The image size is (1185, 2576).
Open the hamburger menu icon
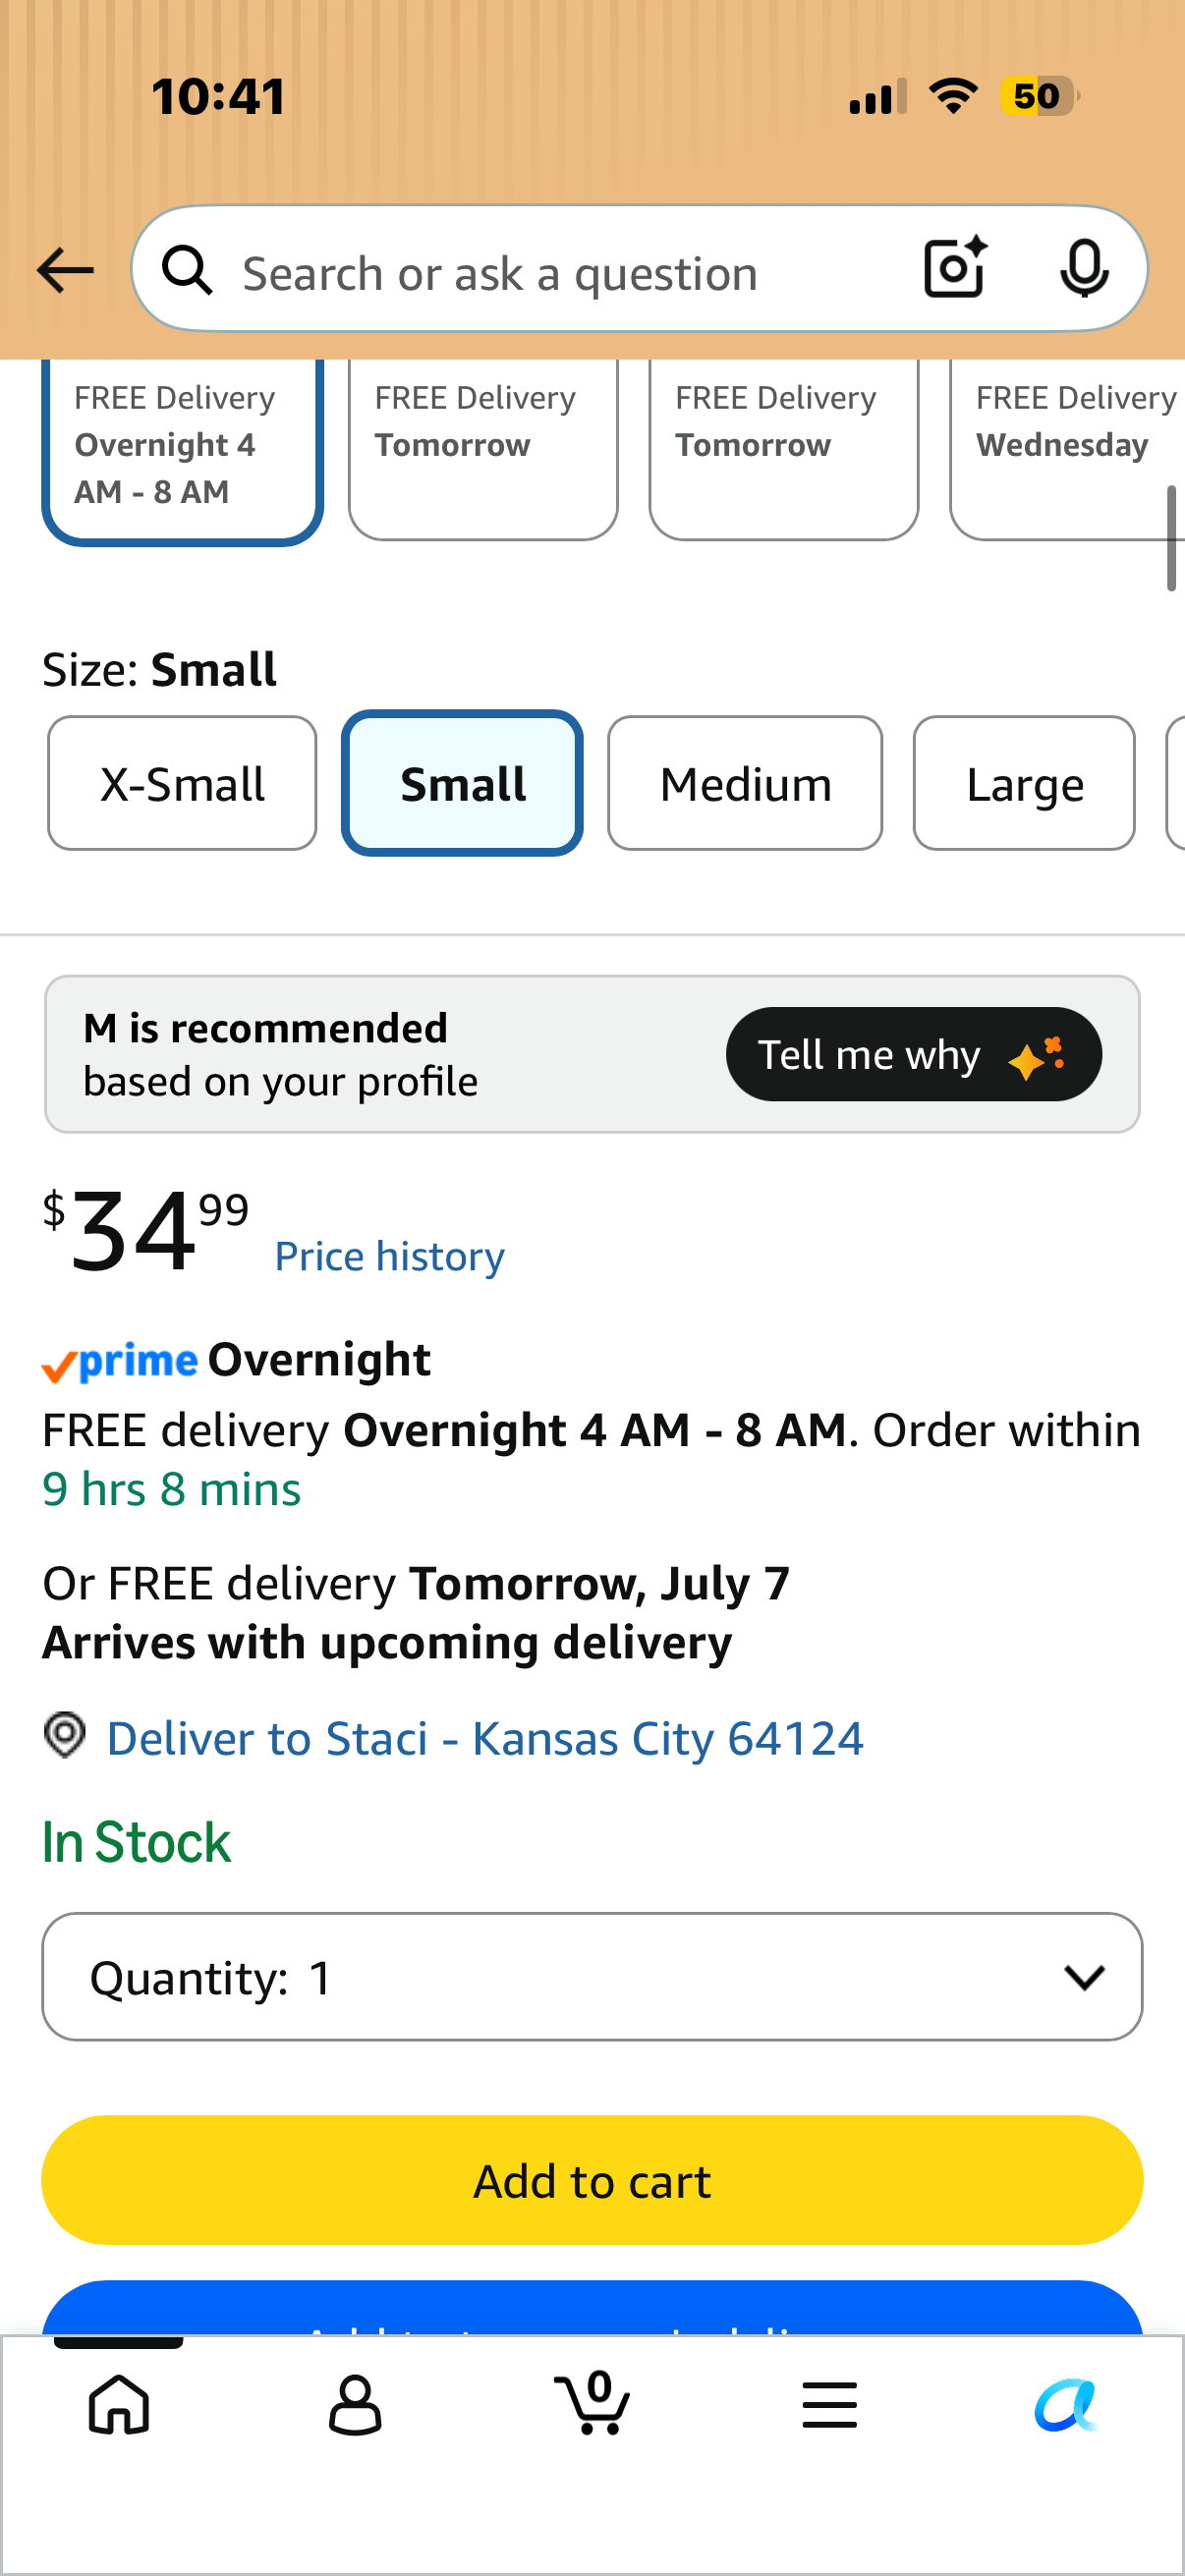pyautogui.click(x=829, y=2405)
